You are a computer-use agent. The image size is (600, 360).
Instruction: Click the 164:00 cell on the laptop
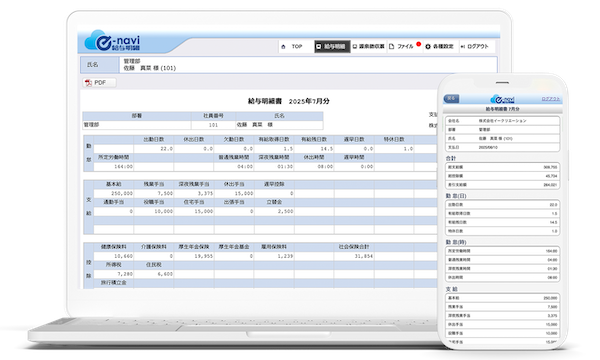(113, 167)
